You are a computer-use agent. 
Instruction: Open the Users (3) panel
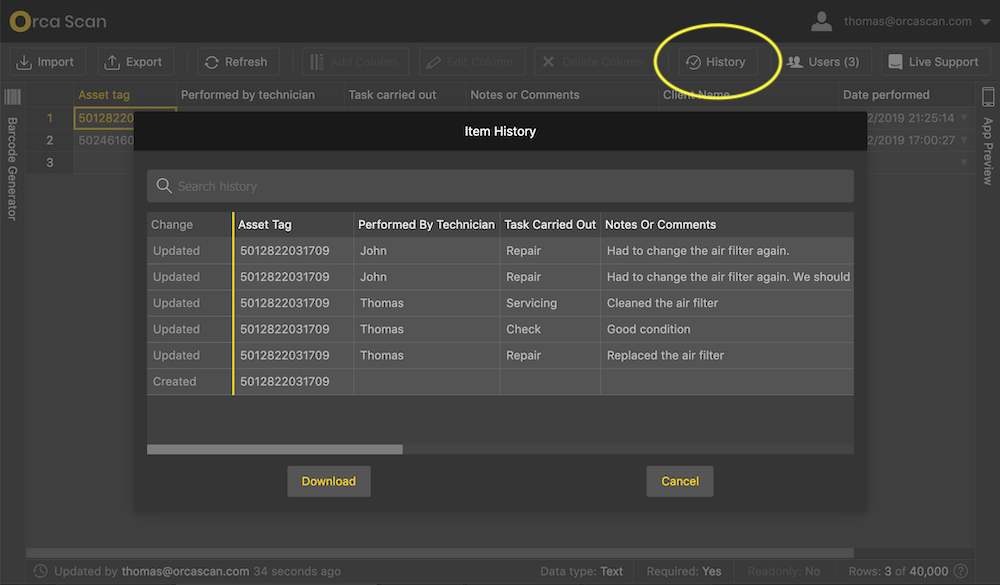823,62
